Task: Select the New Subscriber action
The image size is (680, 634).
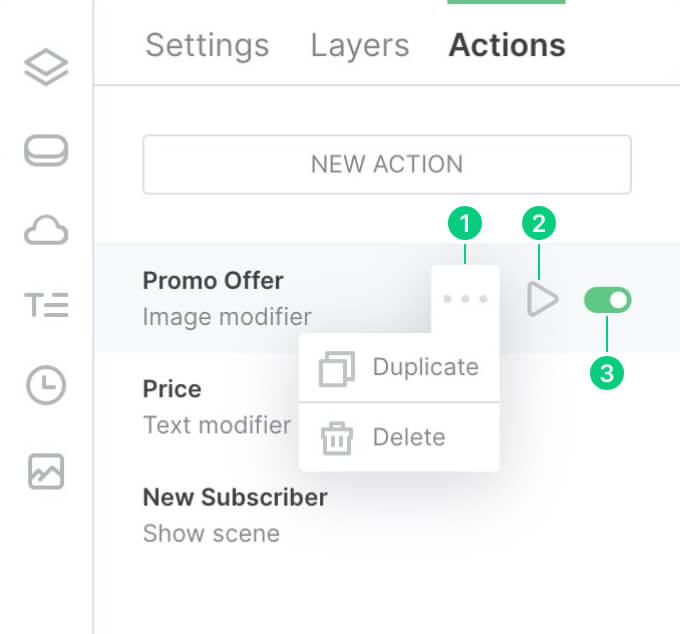Action: (235, 514)
